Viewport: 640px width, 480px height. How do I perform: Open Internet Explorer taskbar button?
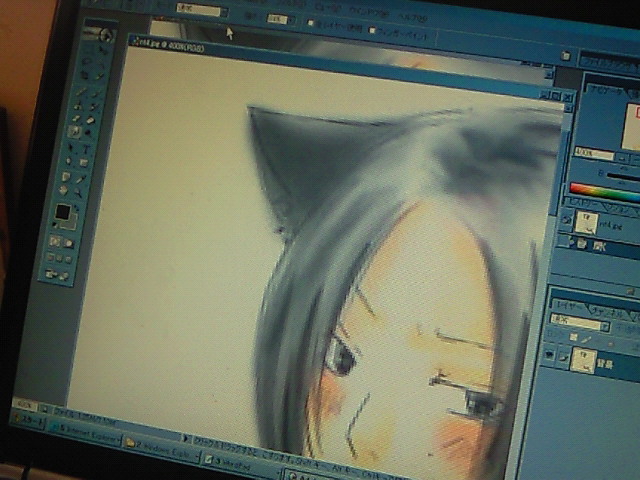click(86, 432)
